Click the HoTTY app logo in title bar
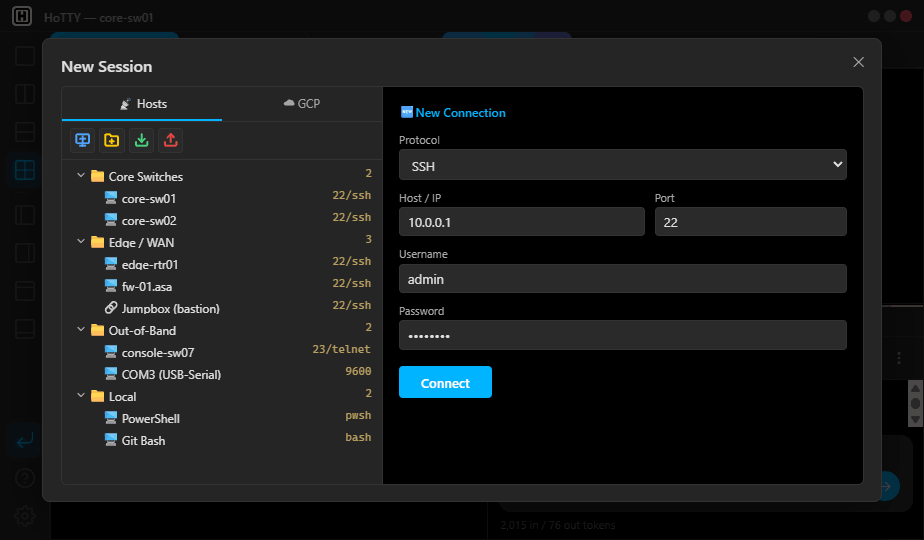Viewport: 924px width, 540px height. [22, 16]
